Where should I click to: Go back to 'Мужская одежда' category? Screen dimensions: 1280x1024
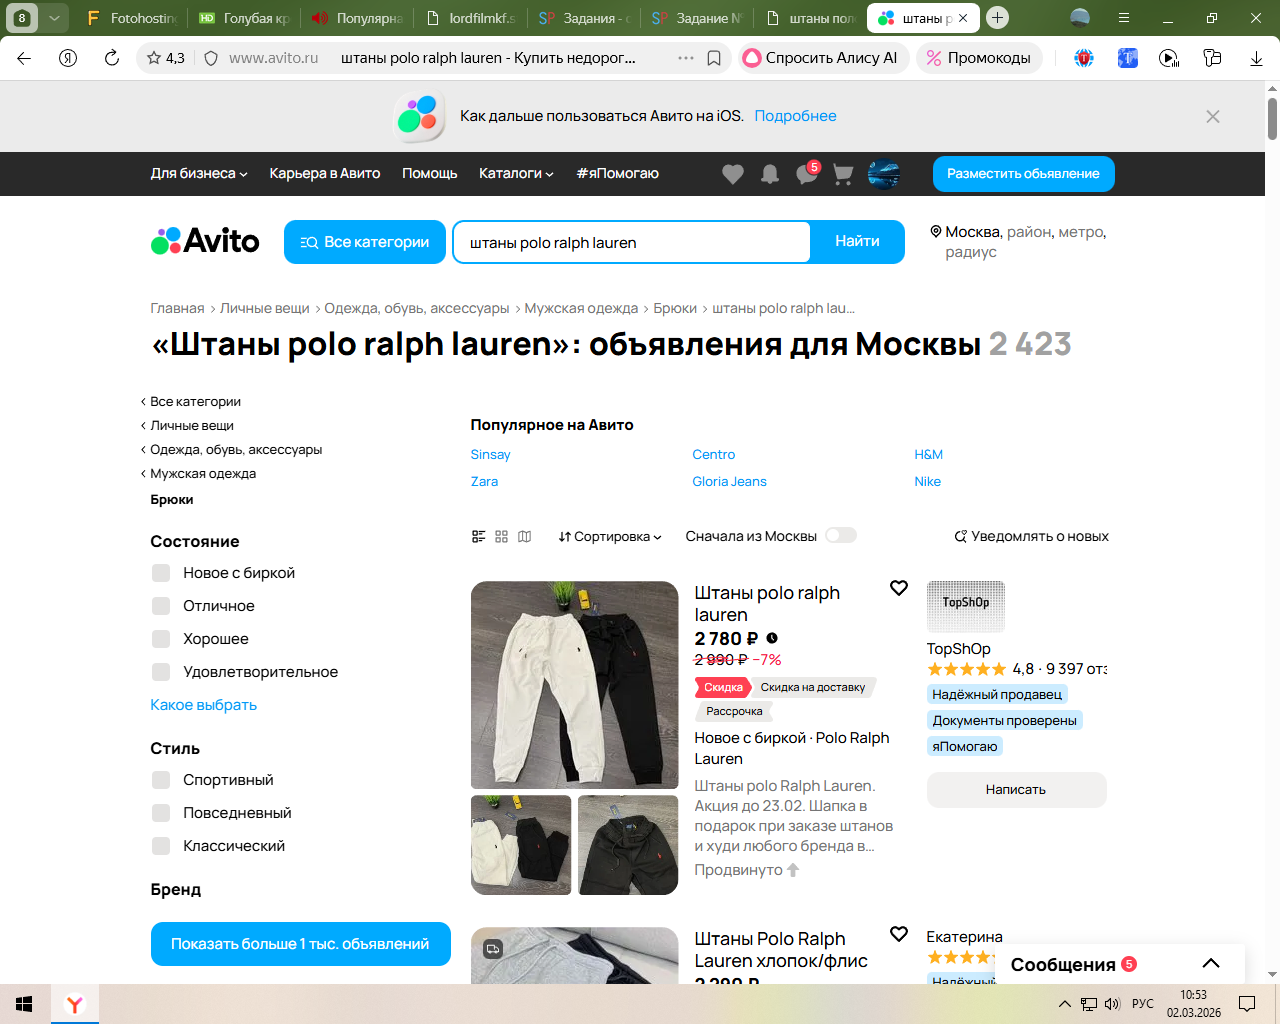click(x=203, y=474)
